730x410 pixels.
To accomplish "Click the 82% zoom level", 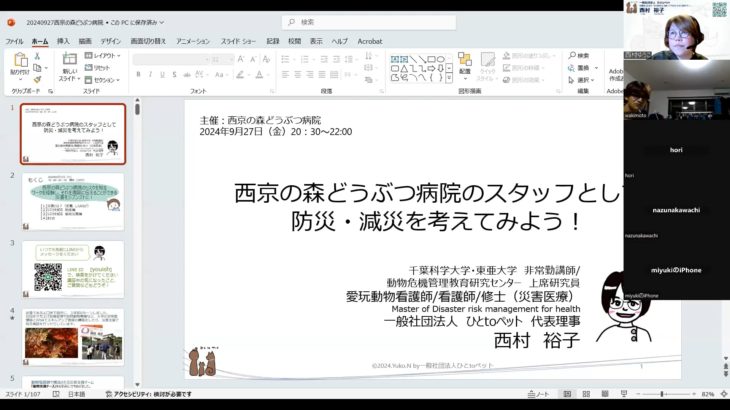I will pyautogui.click(x=708, y=394).
